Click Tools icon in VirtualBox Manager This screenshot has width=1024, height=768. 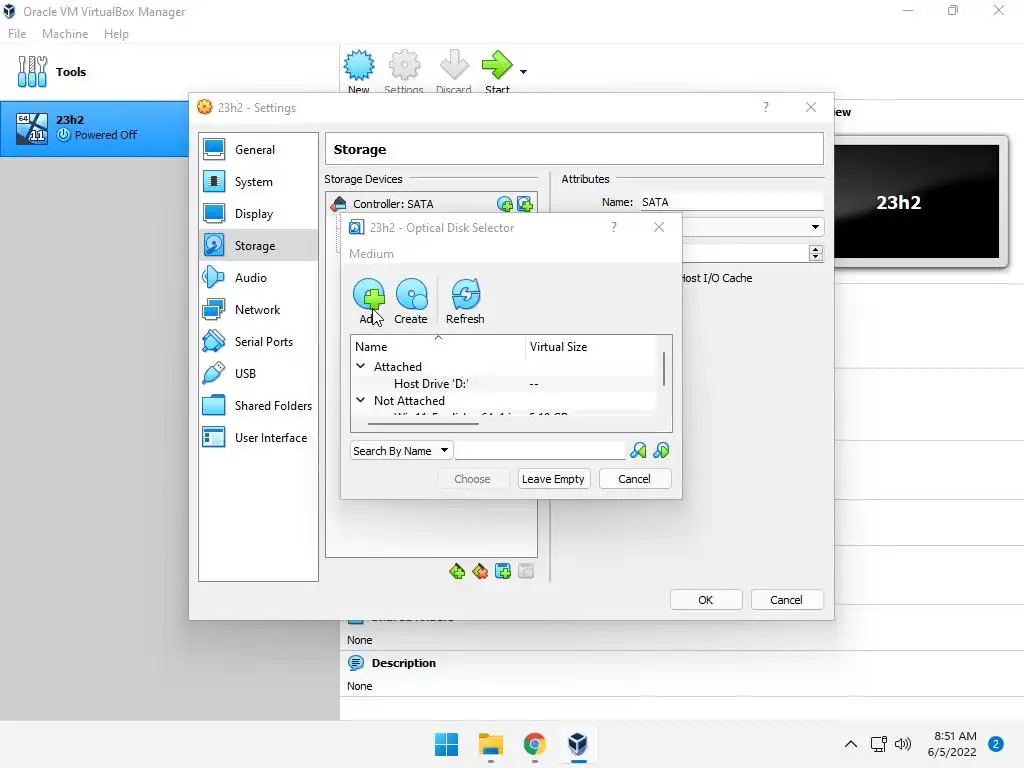click(x=32, y=71)
